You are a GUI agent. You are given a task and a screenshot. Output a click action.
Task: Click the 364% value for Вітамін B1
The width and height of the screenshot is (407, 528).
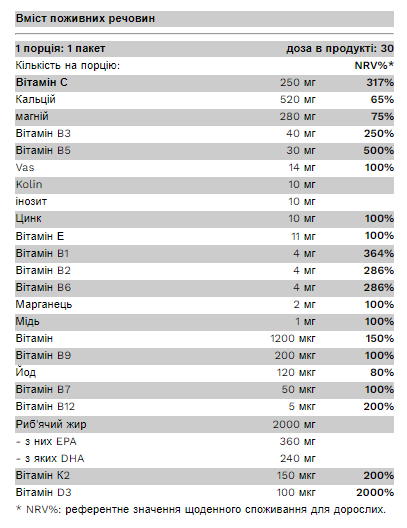(x=378, y=253)
